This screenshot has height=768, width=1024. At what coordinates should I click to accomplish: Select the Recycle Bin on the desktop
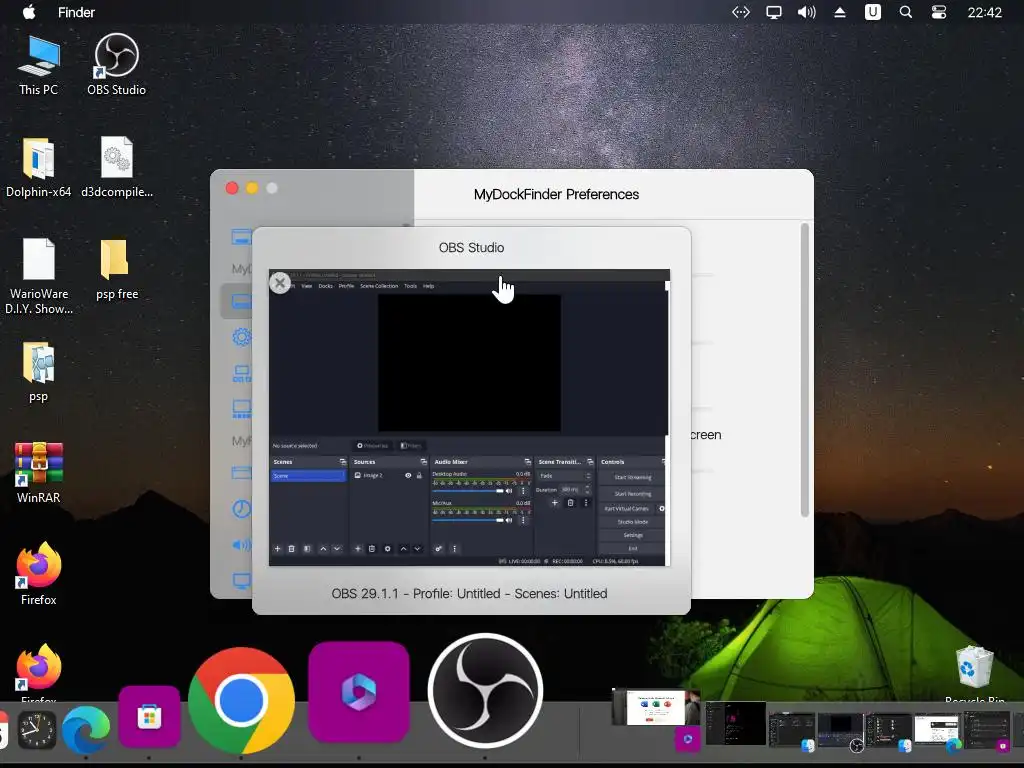point(974,673)
